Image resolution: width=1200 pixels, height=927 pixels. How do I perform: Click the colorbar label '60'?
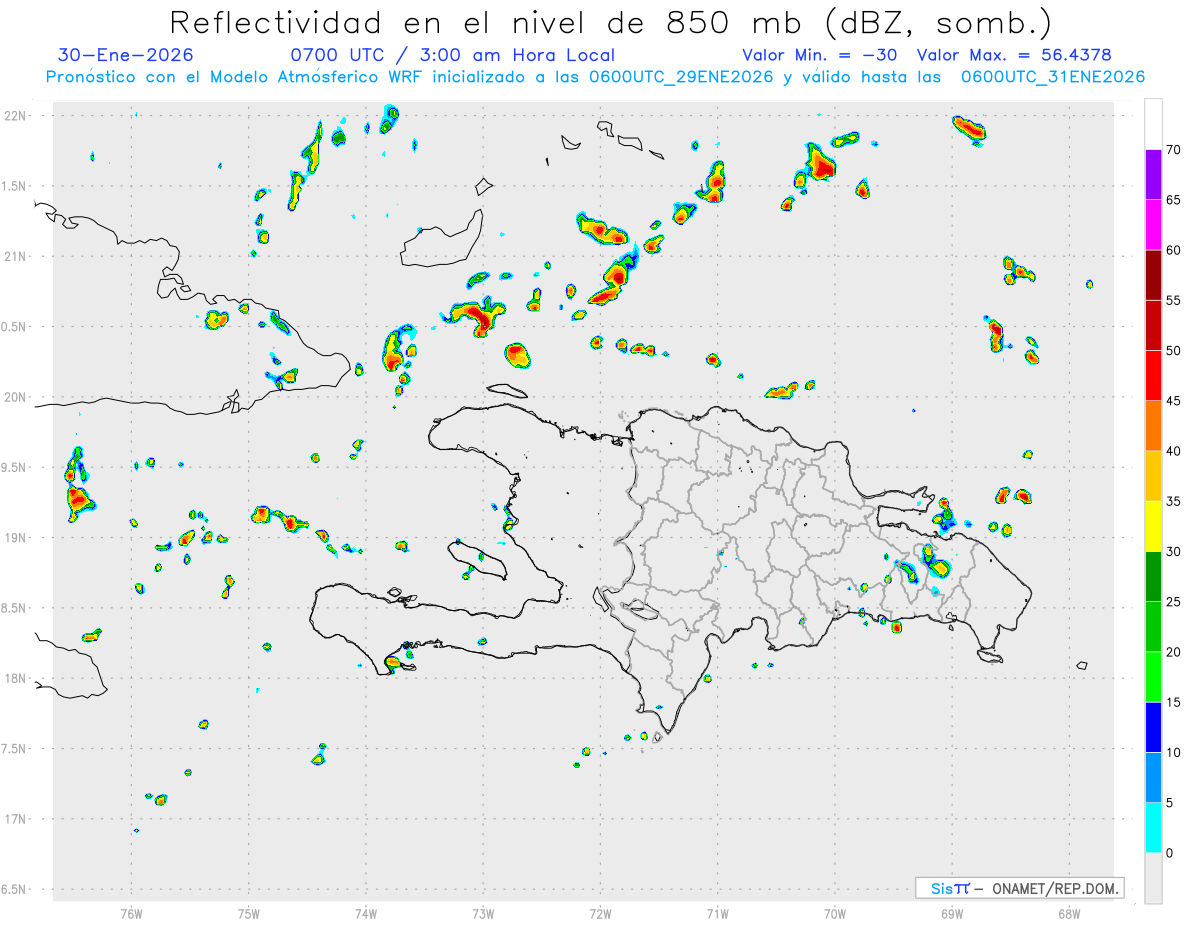point(1173,250)
